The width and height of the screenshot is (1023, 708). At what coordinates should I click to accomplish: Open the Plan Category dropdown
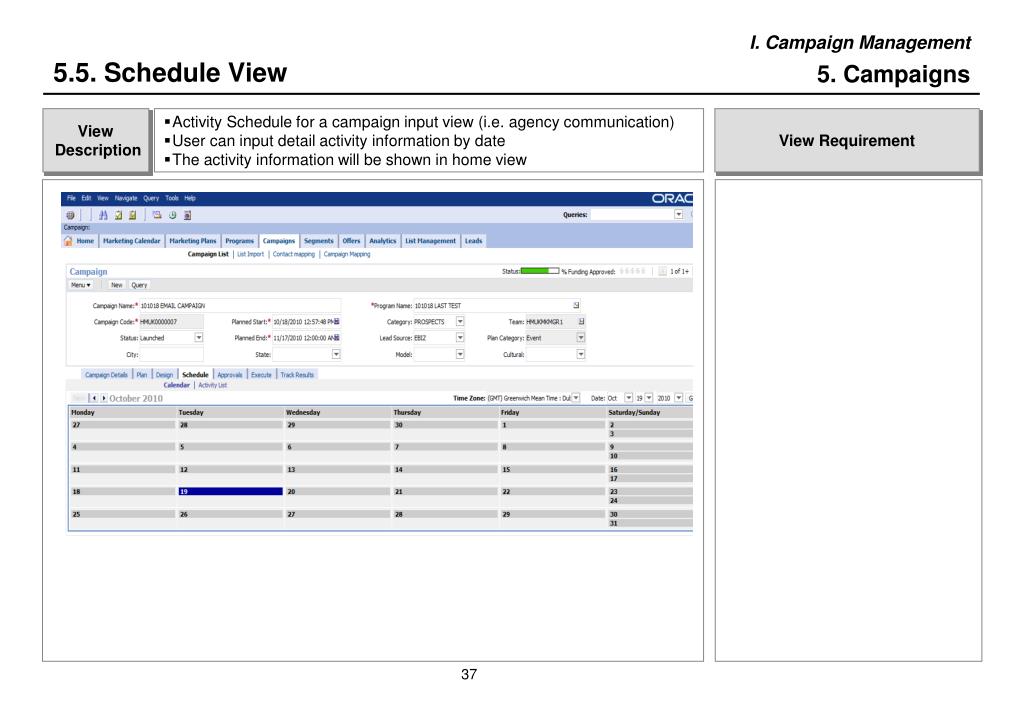pyautogui.click(x=581, y=338)
